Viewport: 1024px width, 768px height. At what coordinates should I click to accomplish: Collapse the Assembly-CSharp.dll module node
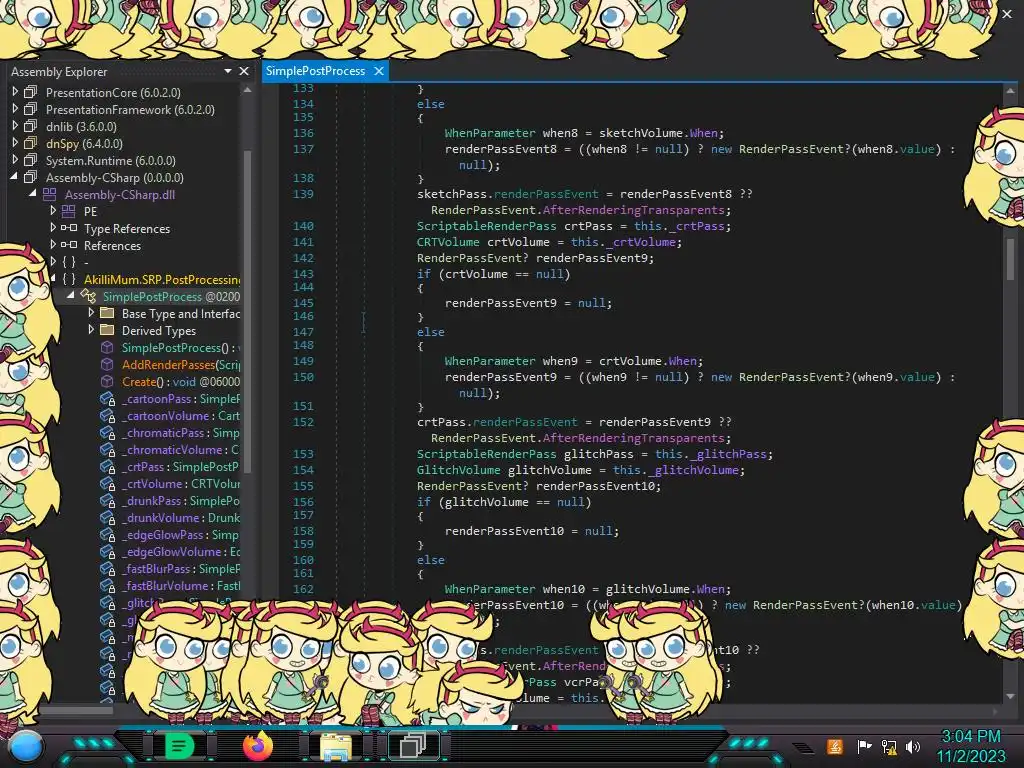(33, 194)
